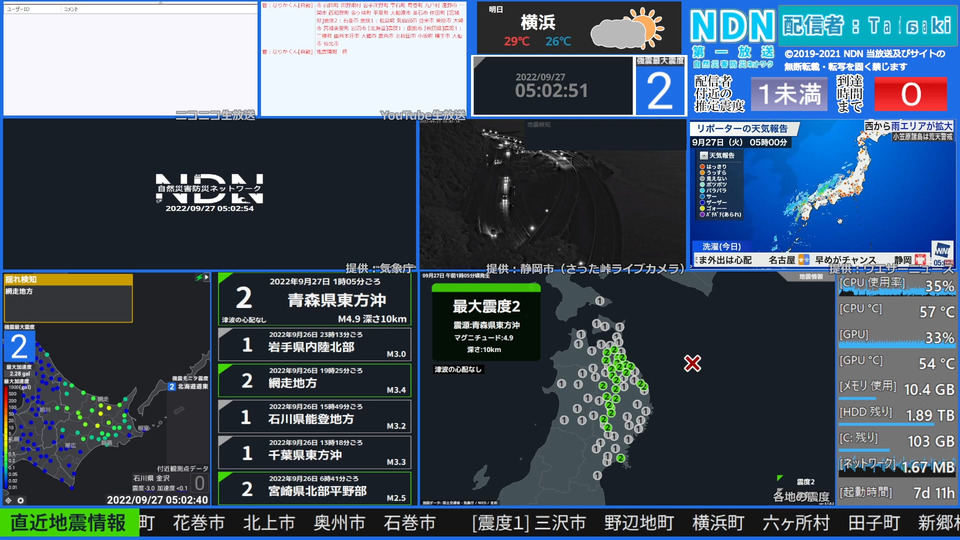Select the 青森県東方沖 earthquake entry
The image size is (960, 540).
point(315,299)
